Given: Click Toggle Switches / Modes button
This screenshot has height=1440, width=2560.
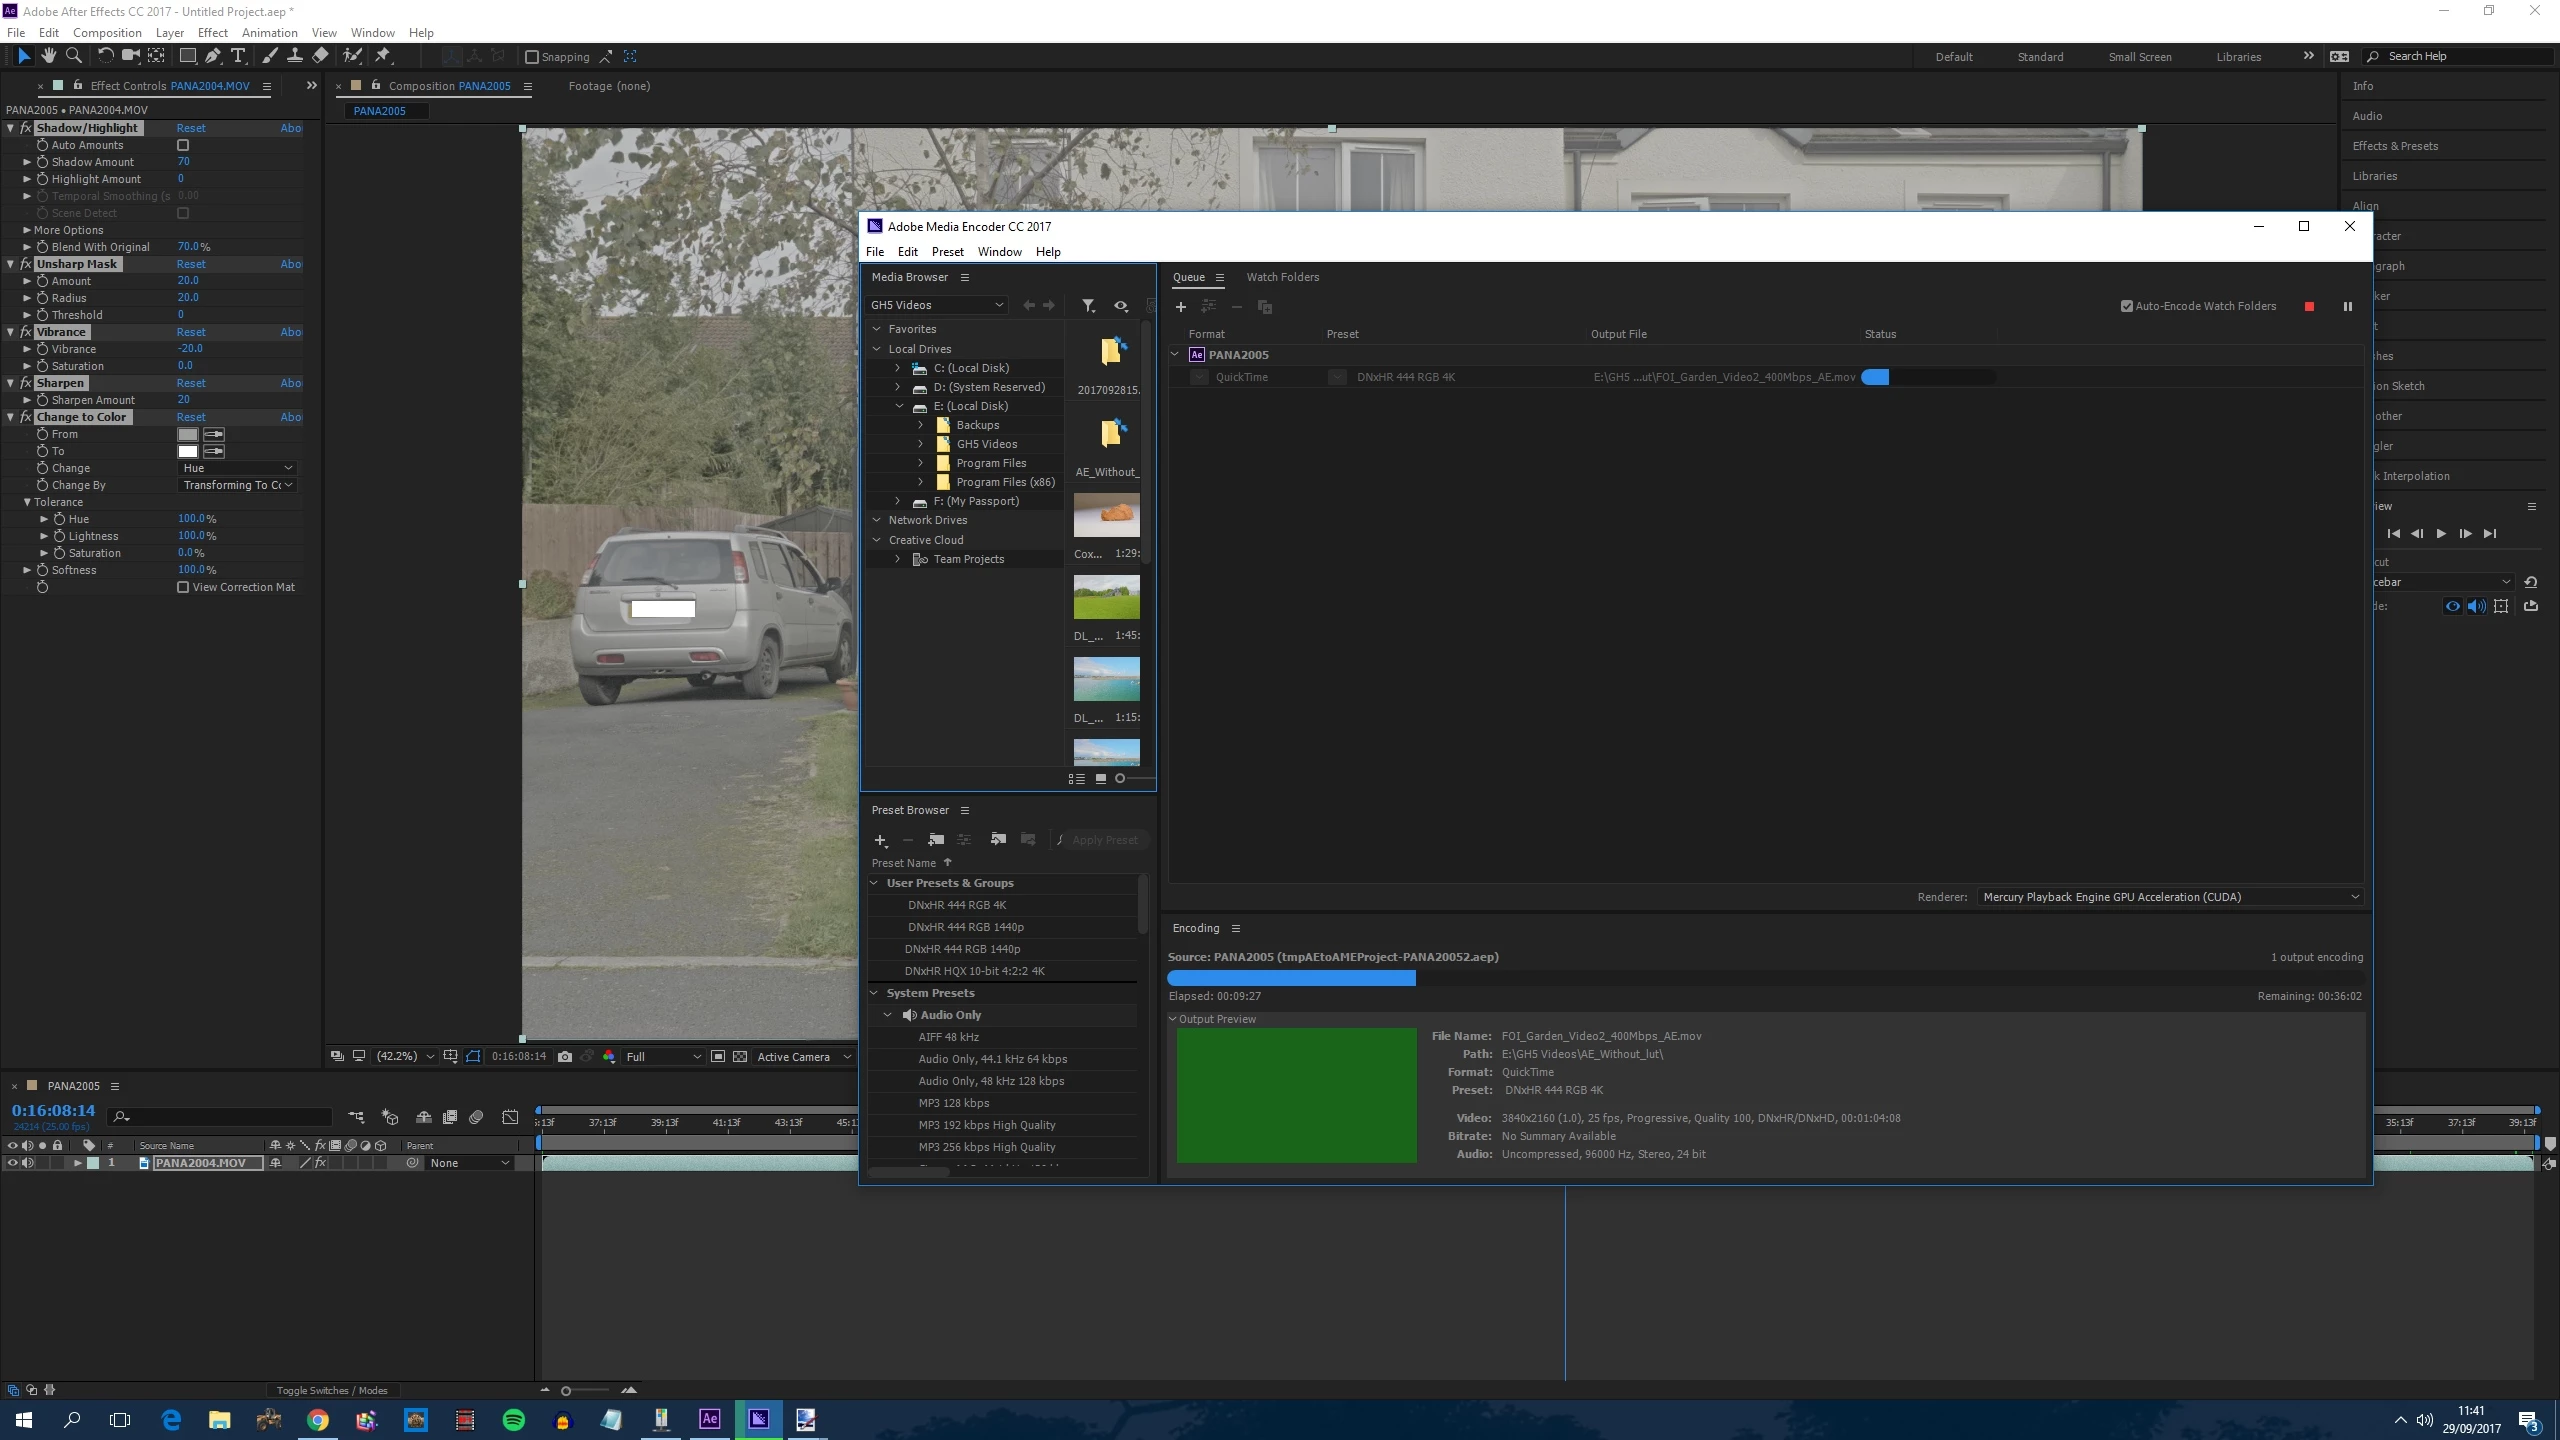Looking at the screenshot, I should (x=332, y=1390).
